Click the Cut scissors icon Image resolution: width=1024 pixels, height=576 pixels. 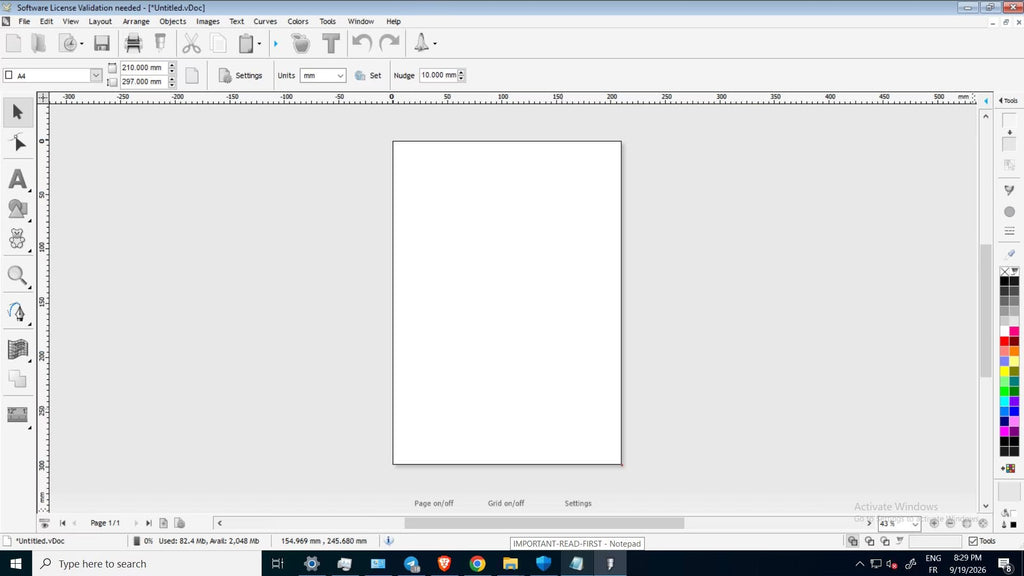[x=191, y=44]
